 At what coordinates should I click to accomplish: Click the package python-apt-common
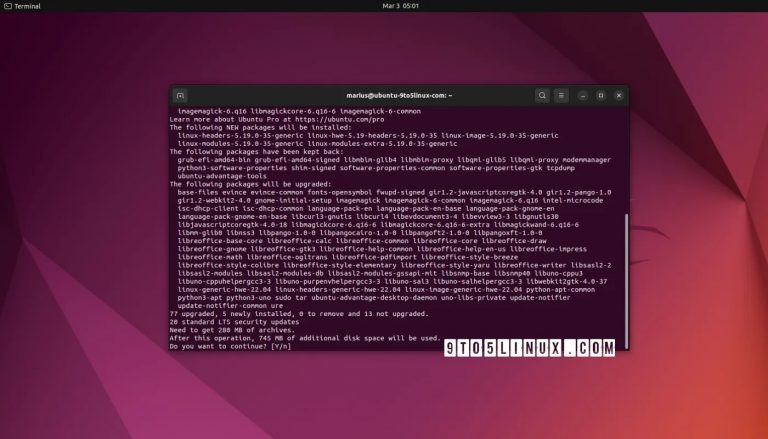tap(560, 290)
